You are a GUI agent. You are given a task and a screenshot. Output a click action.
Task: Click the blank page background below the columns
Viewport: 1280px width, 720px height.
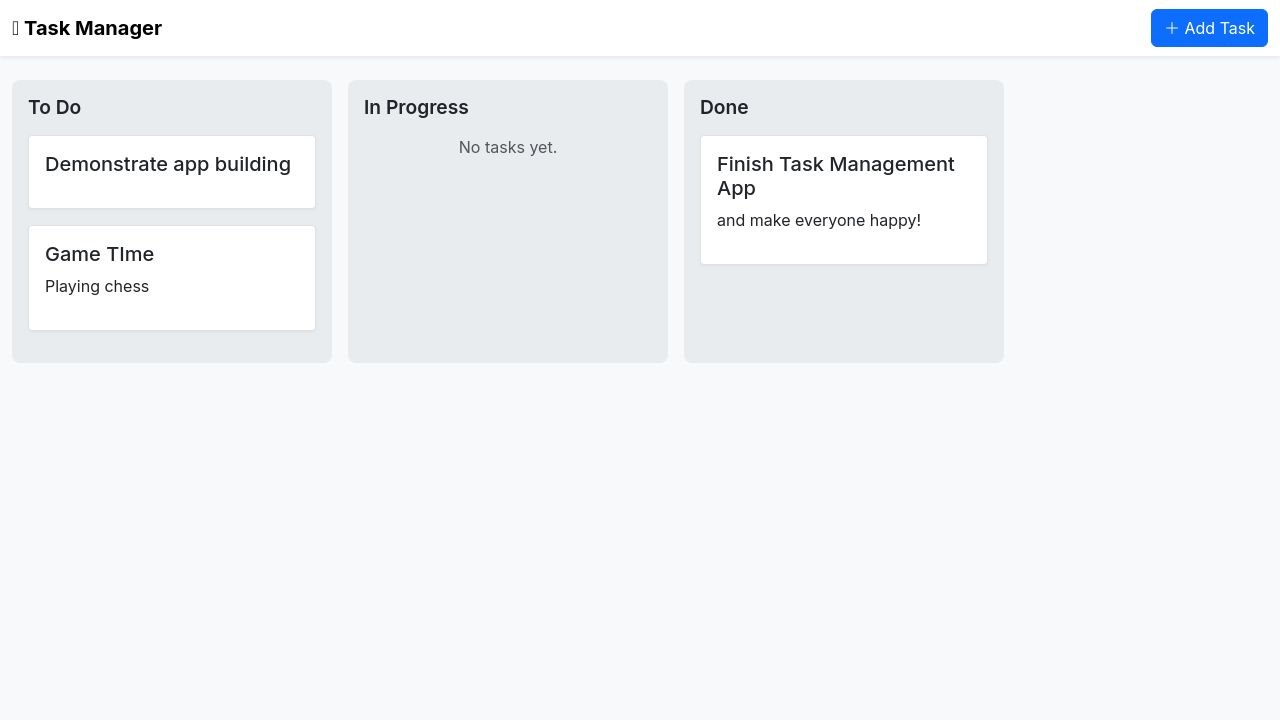click(640, 540)
